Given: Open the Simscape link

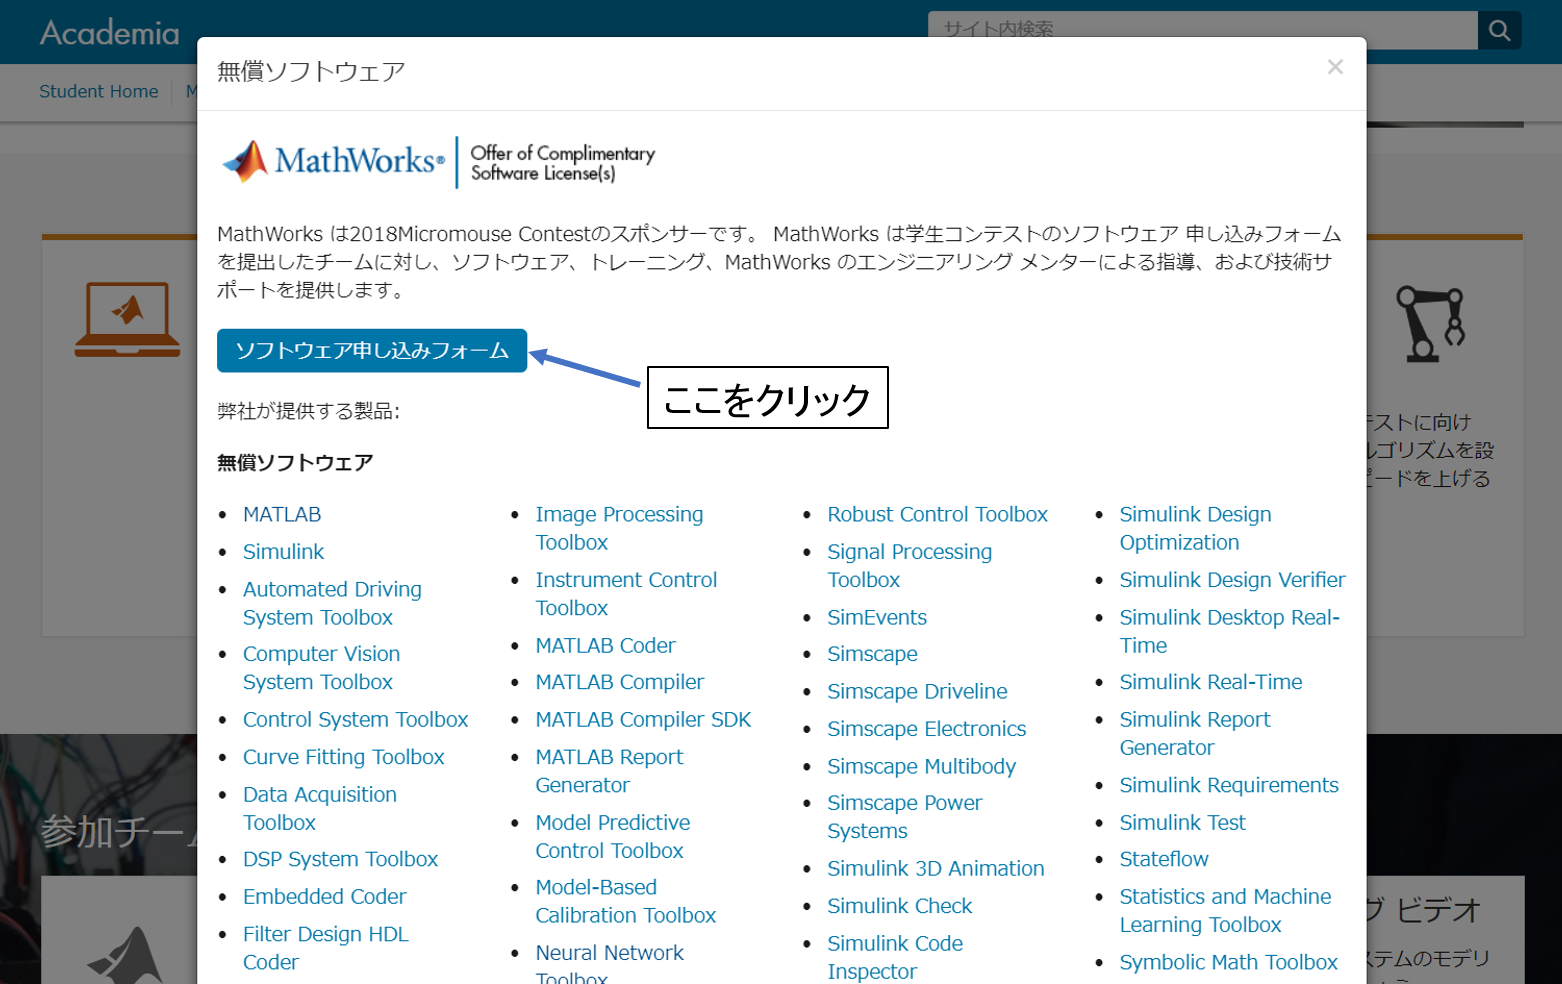Looking at the screenshot, I should coord(872,654).
